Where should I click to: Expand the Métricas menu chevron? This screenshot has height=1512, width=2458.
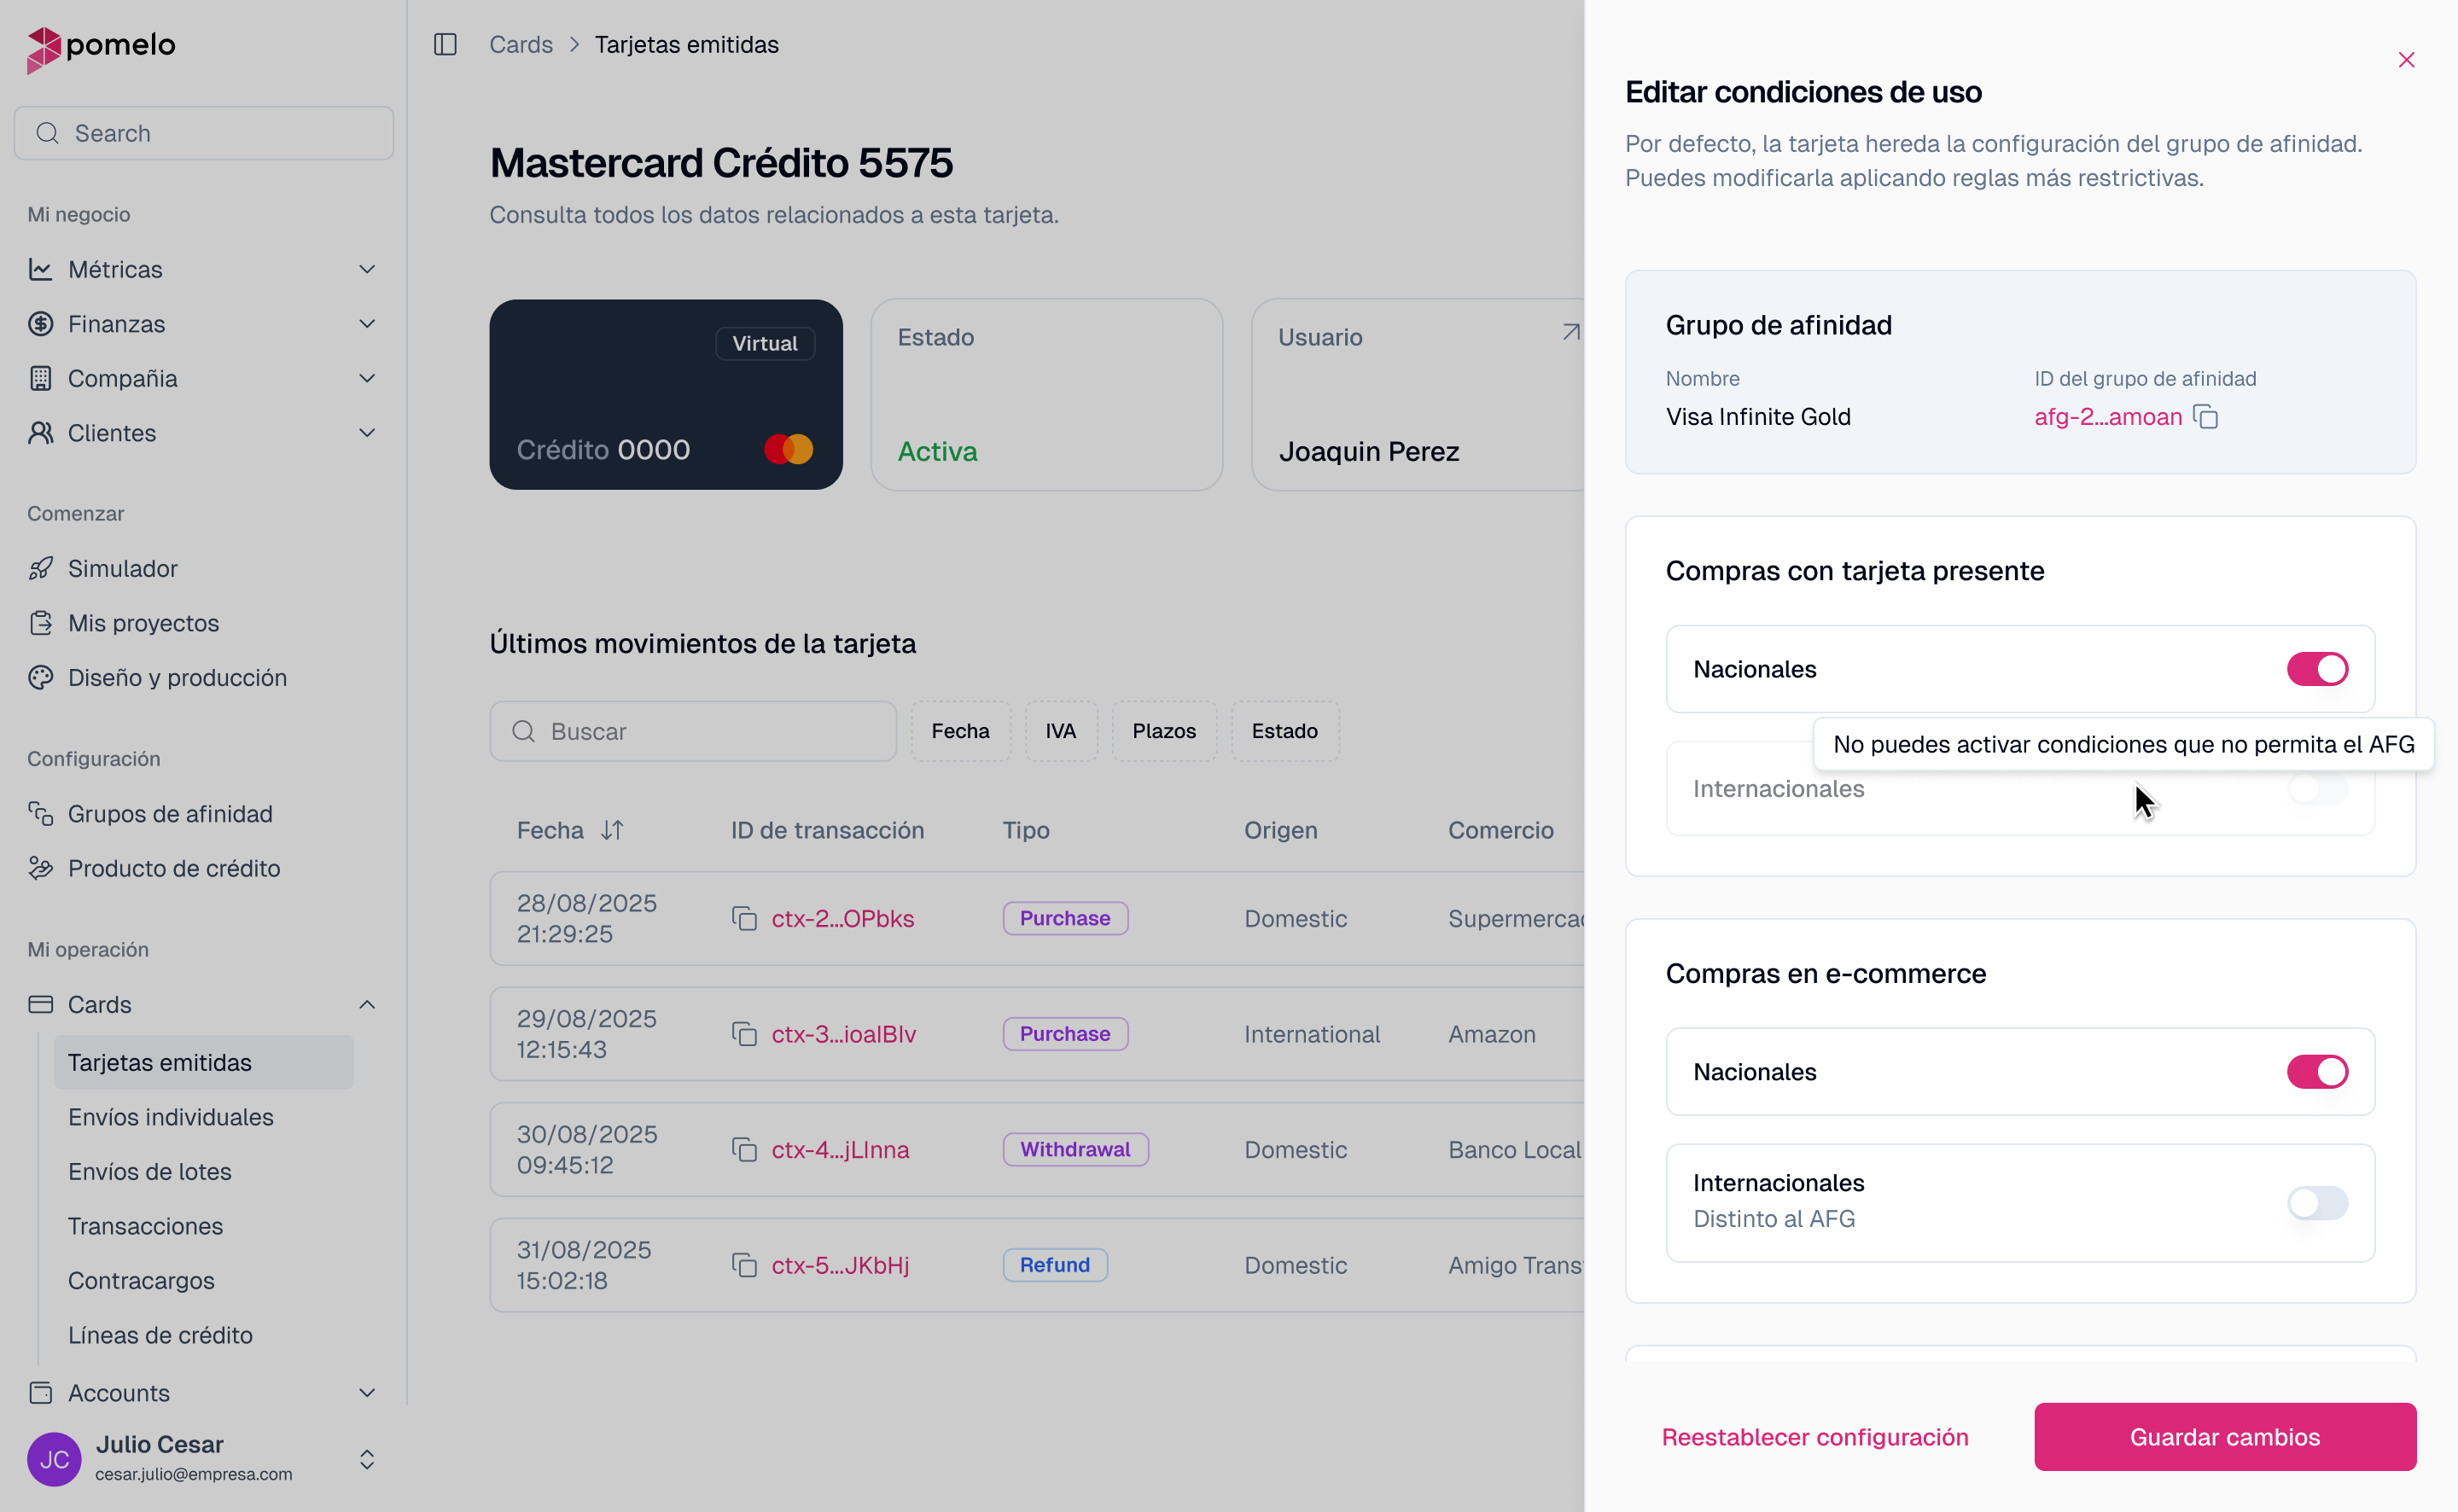pyautogui.click(x=367, y=269)
